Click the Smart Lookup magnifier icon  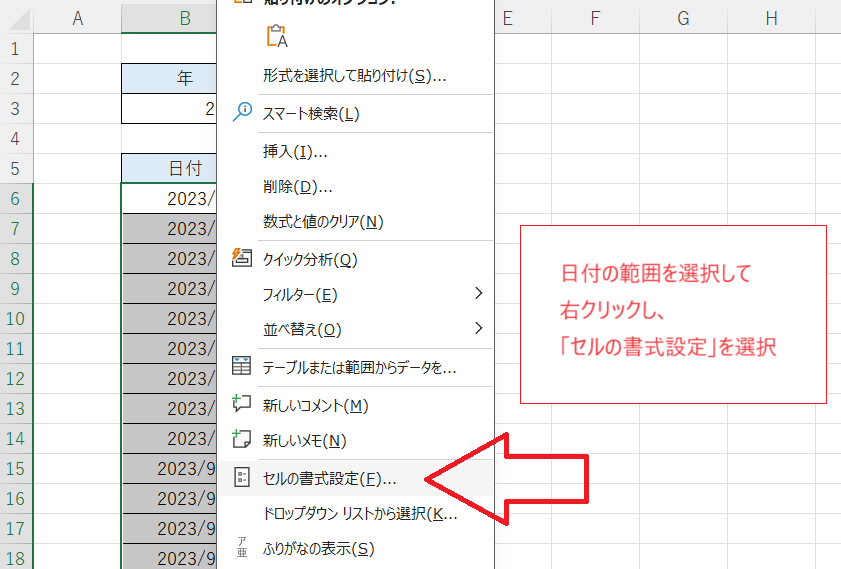point(242,112)
